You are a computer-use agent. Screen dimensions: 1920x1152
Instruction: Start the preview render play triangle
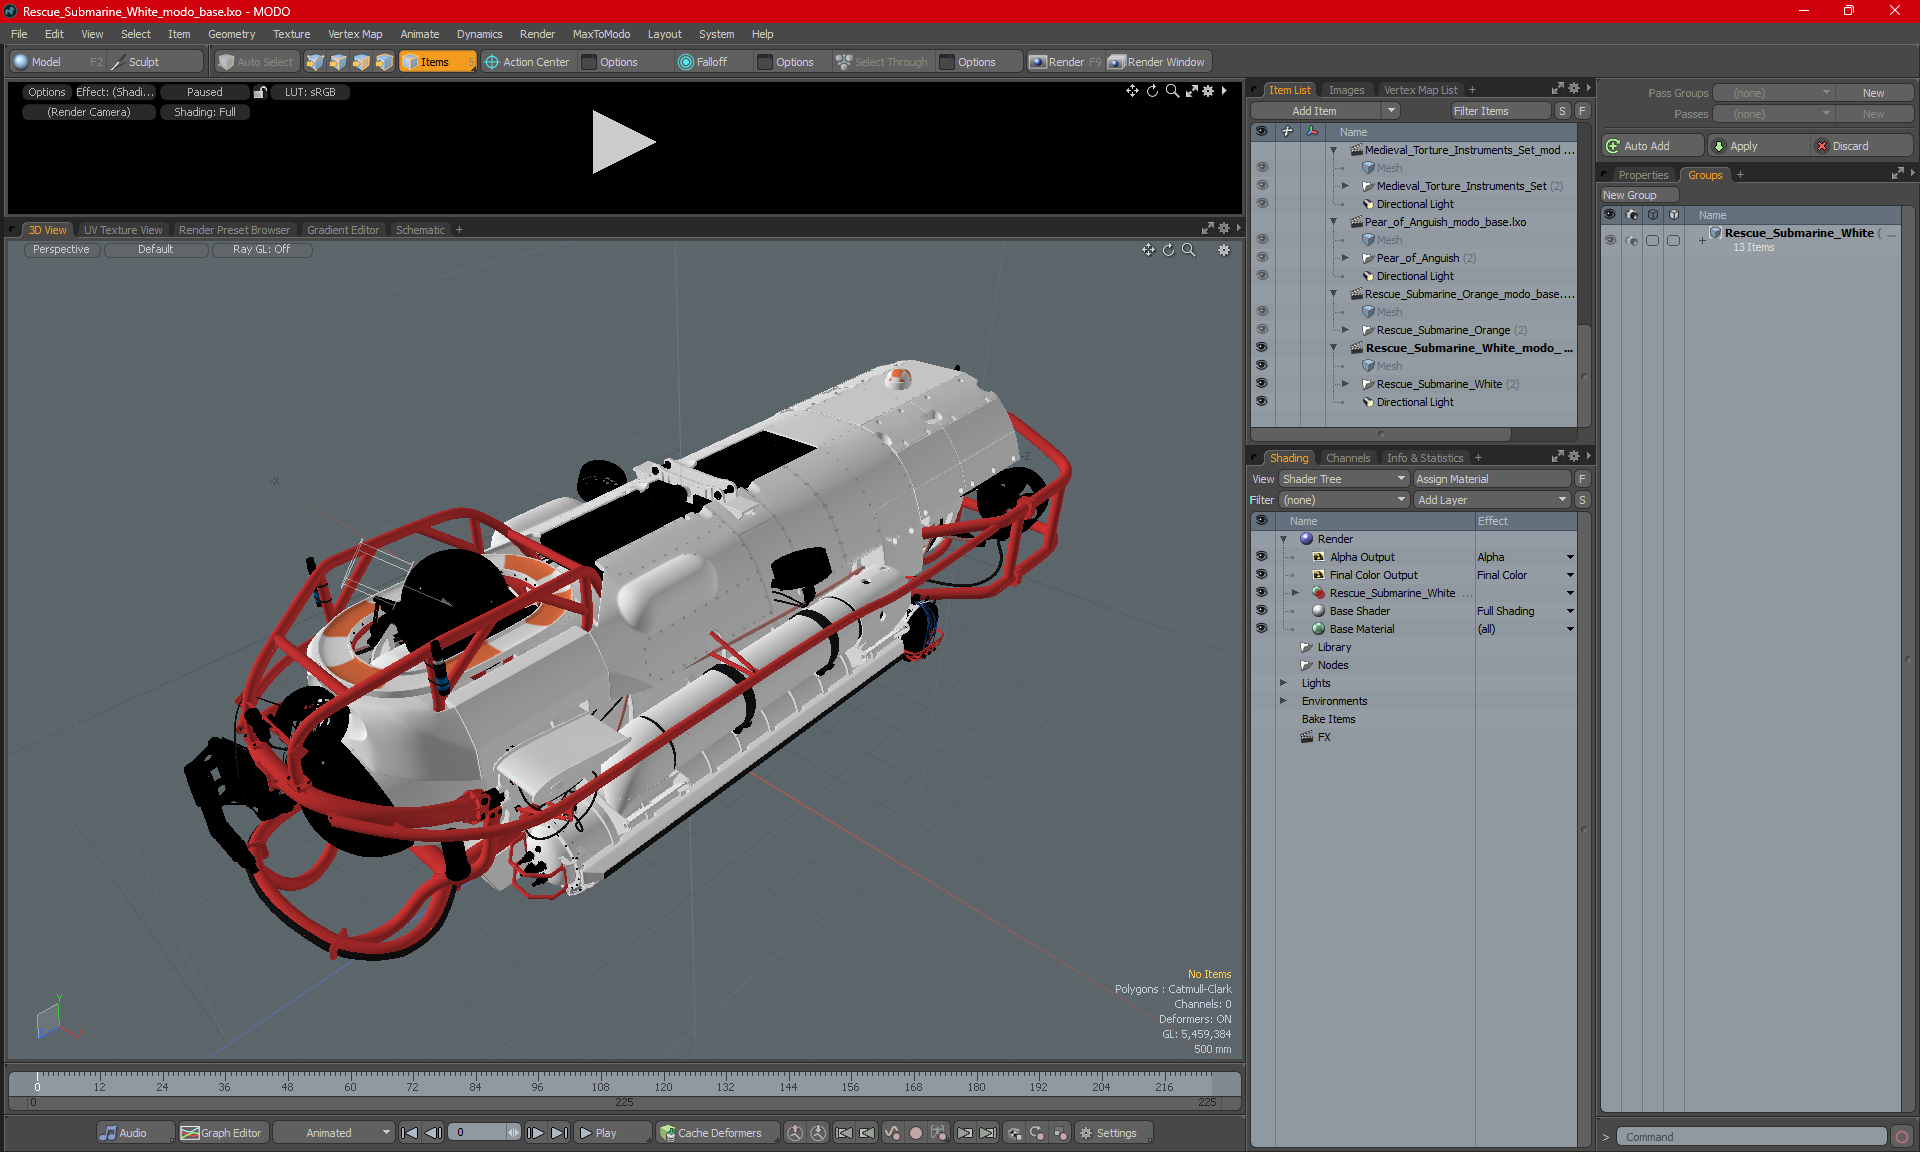(x=622, y=142)
